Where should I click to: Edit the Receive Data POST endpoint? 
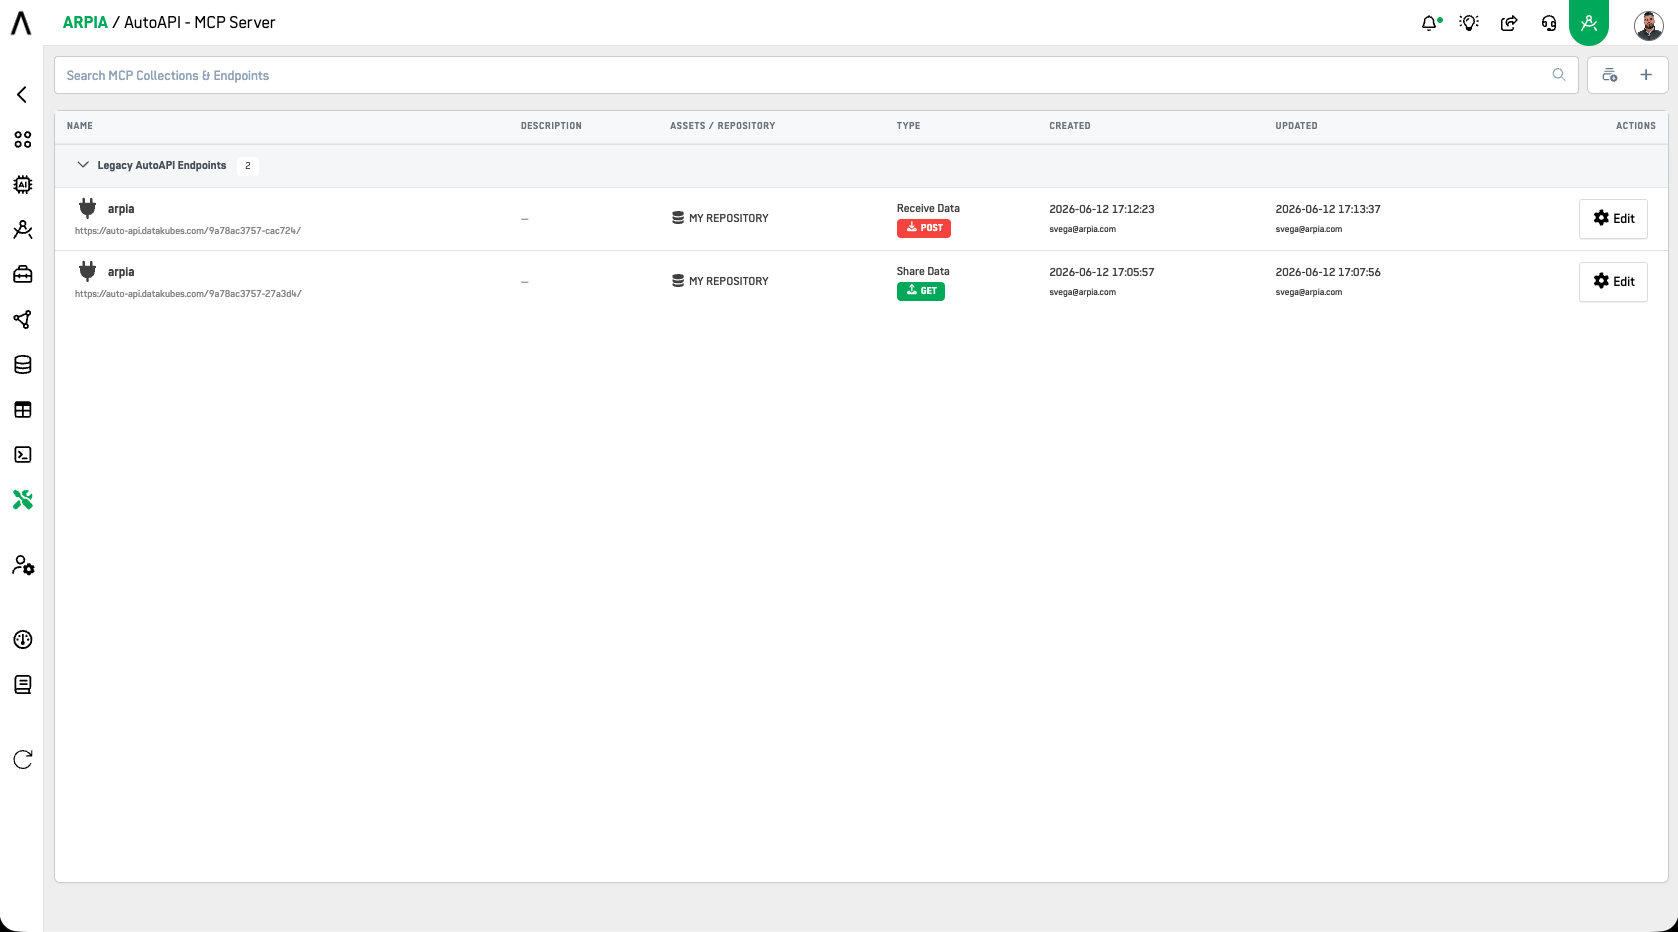pos(1613,218)
